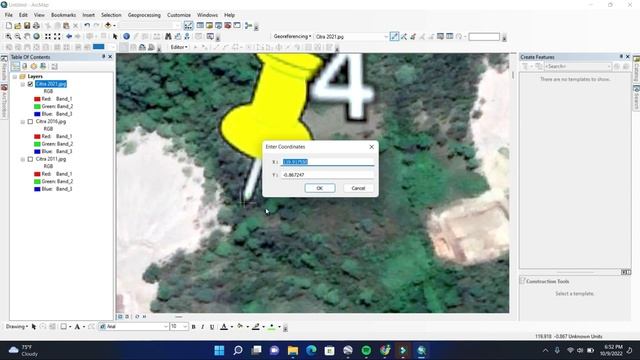Click List By Visibility icon in Table Of Contents

33,66
